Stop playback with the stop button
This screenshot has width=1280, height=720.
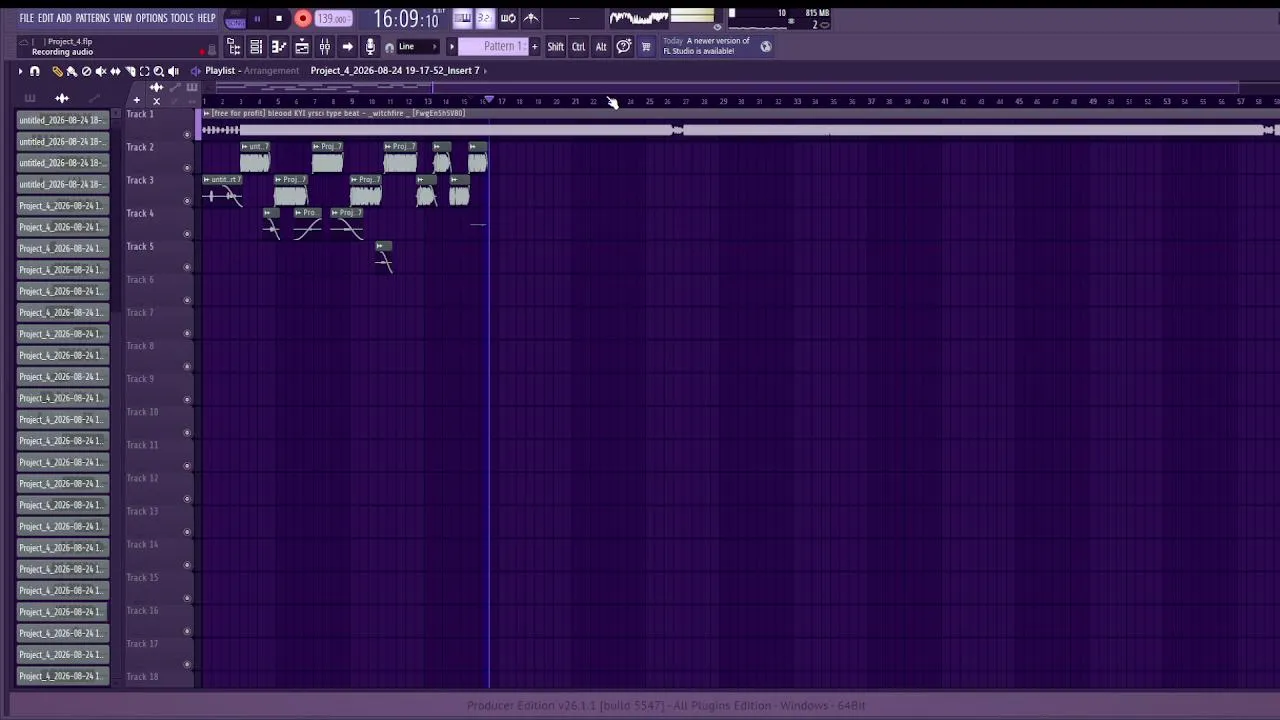click(x=279, y=19)
